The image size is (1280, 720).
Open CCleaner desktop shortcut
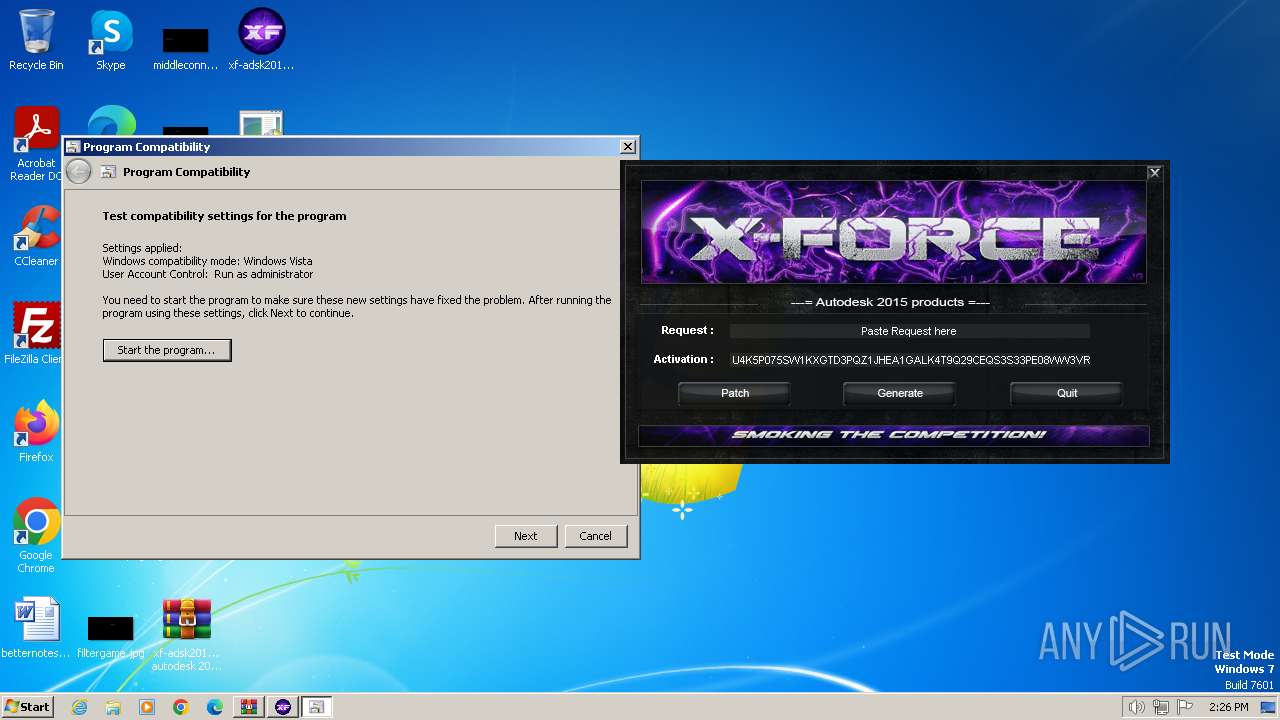click(36, 236)
